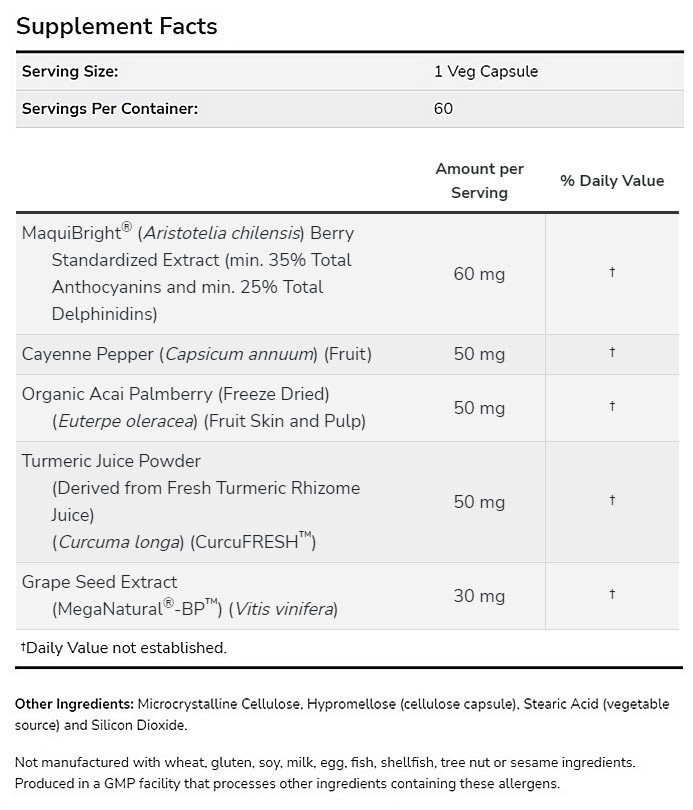Click the GMP facility allergen statement
The image size is (693, 810).
point(287,783)
